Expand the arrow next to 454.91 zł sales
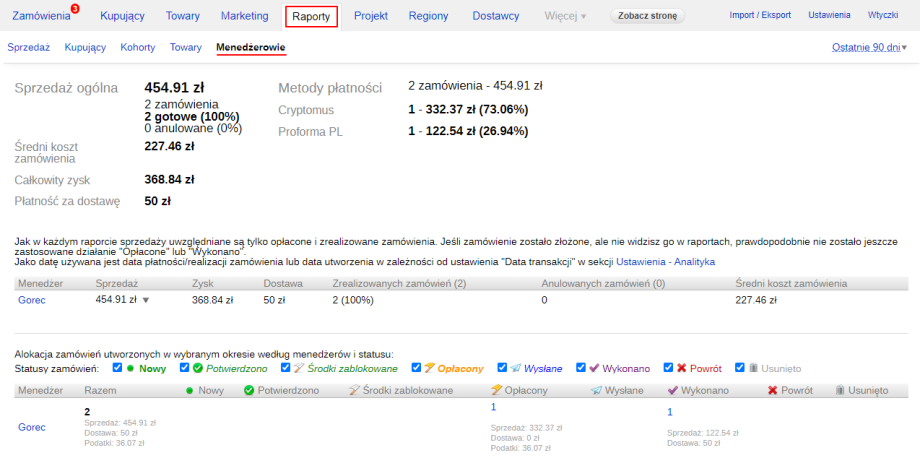The width and height of the screenshot is (920, 458). 145,300
